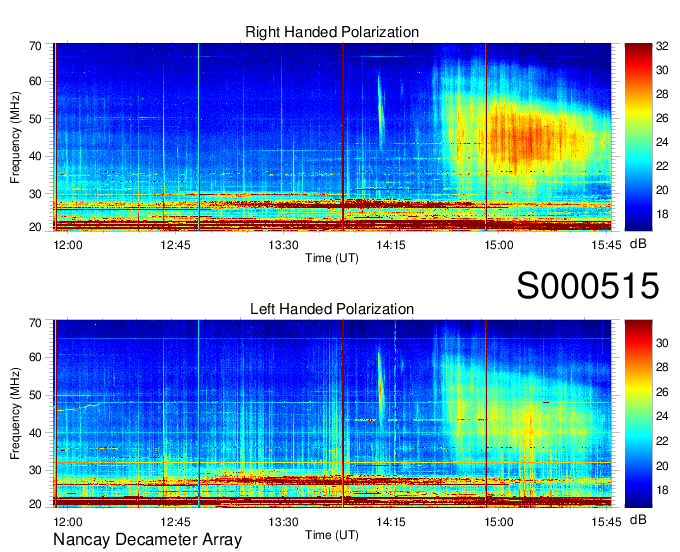Click the Left Handed plot's color bar
Viewport: 680px width, 552px height.
tap(638, 414)
